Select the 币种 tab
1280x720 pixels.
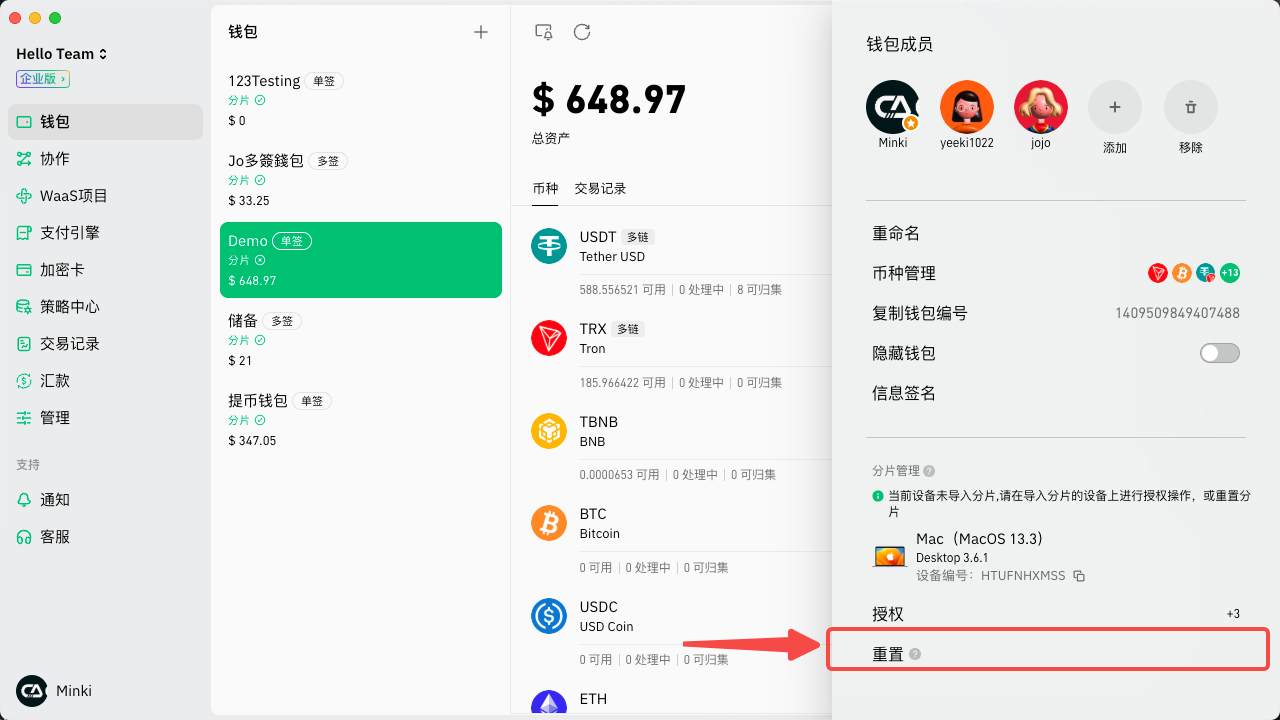pos(545,188)
